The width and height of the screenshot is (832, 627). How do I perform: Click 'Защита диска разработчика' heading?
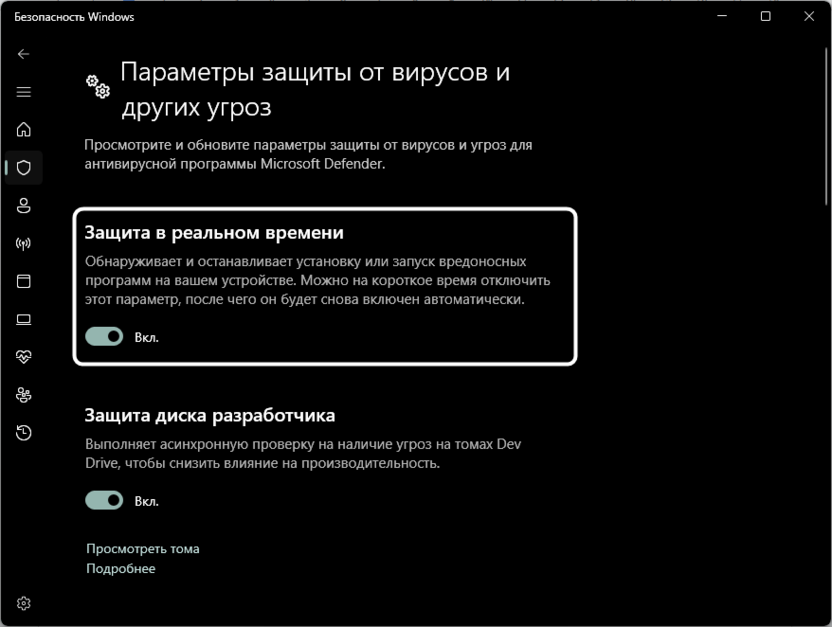210,415
